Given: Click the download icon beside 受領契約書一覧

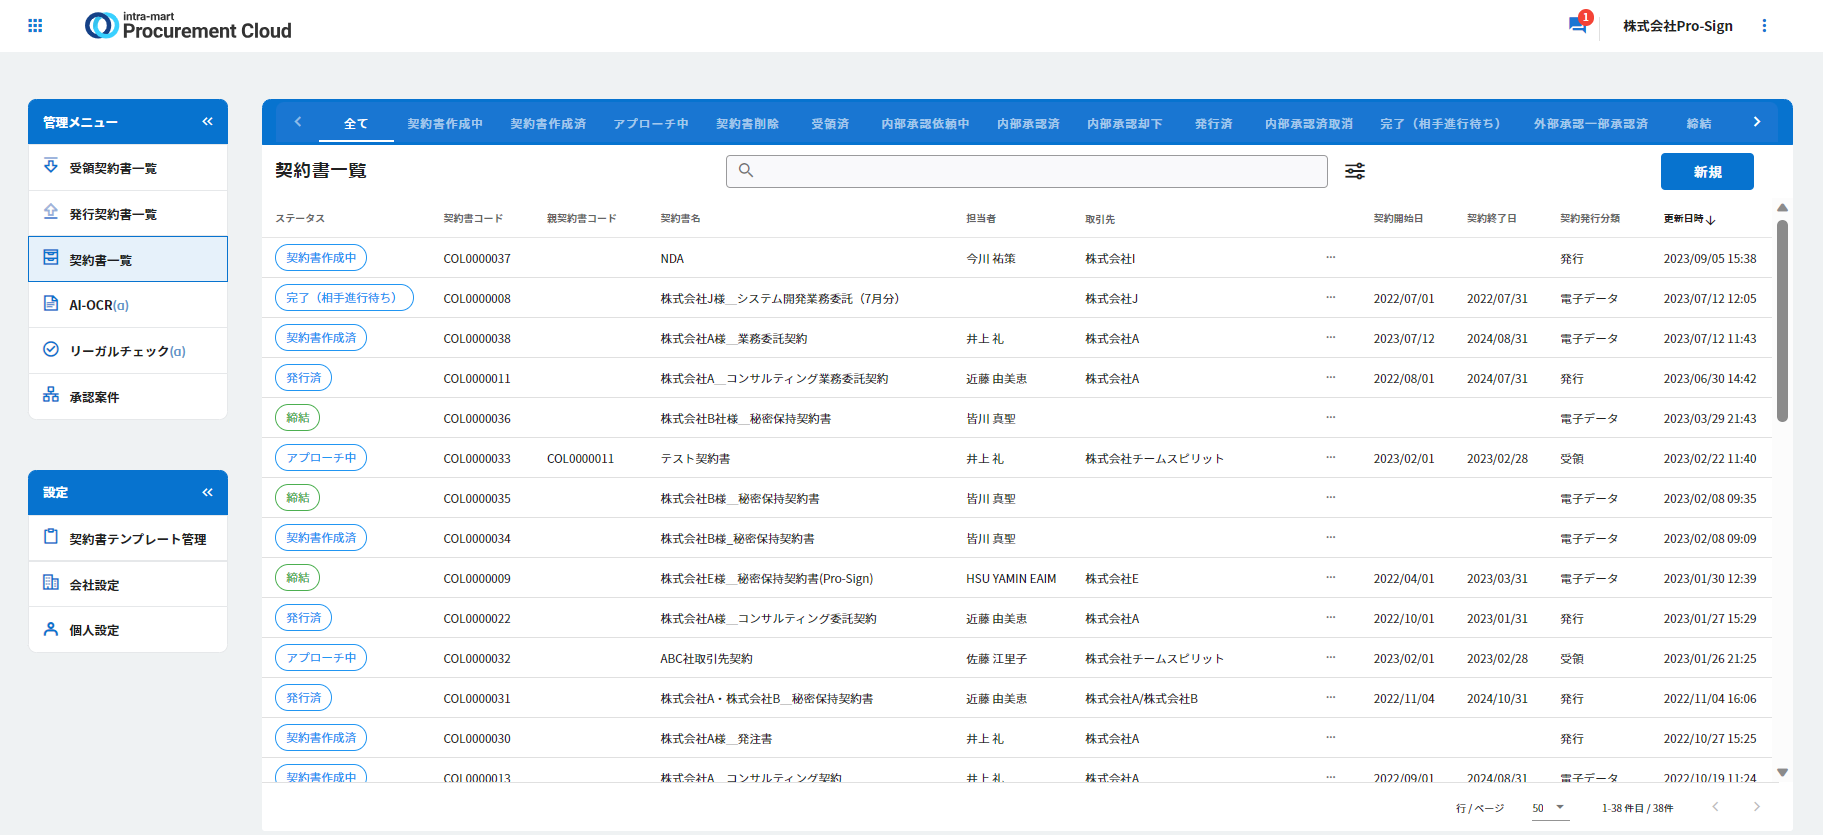Looking at the screenshot, I should 51,166.
